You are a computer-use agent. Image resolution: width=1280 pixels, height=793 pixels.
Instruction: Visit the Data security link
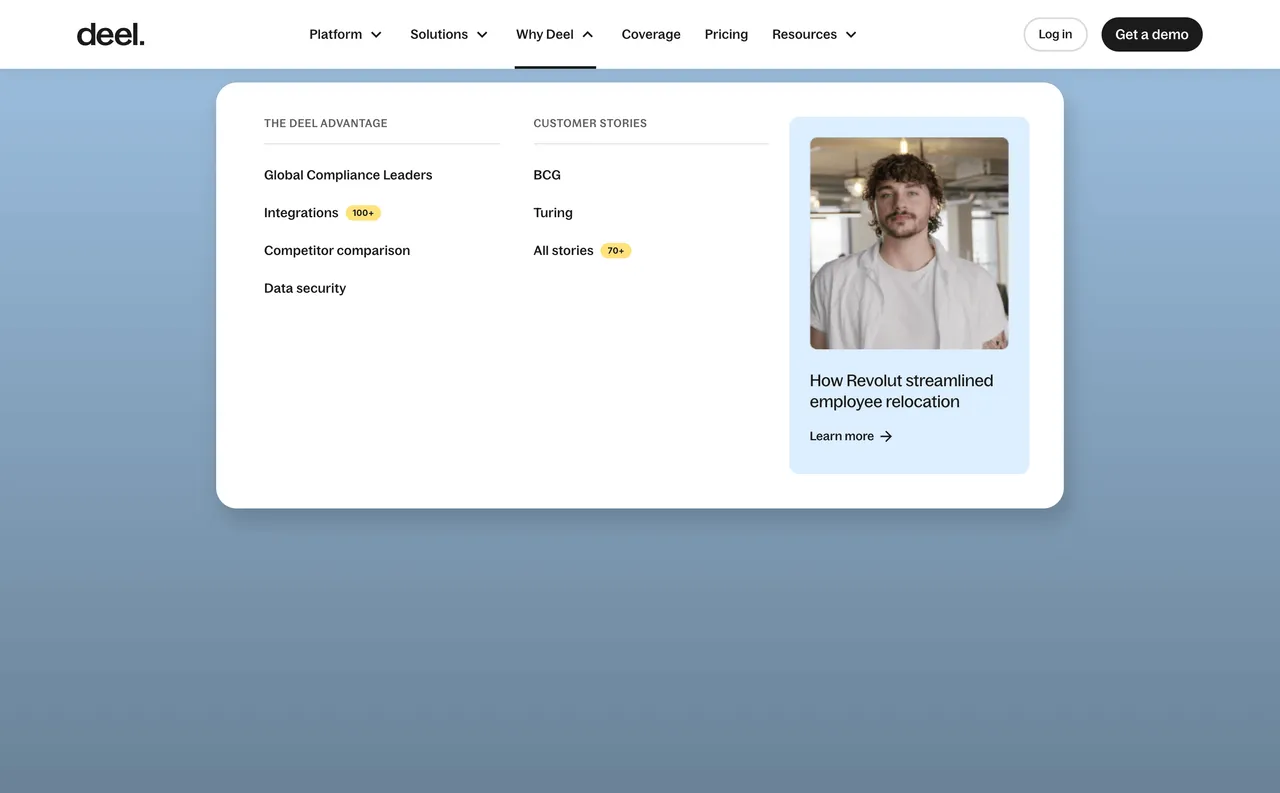tap(305, 288)
